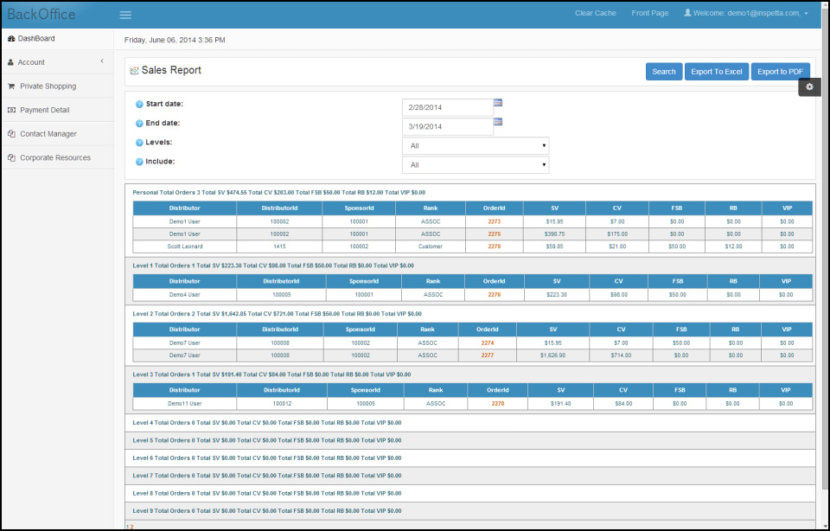Open Payment Detail page
The image size is (830, 531).
(57, 110)
